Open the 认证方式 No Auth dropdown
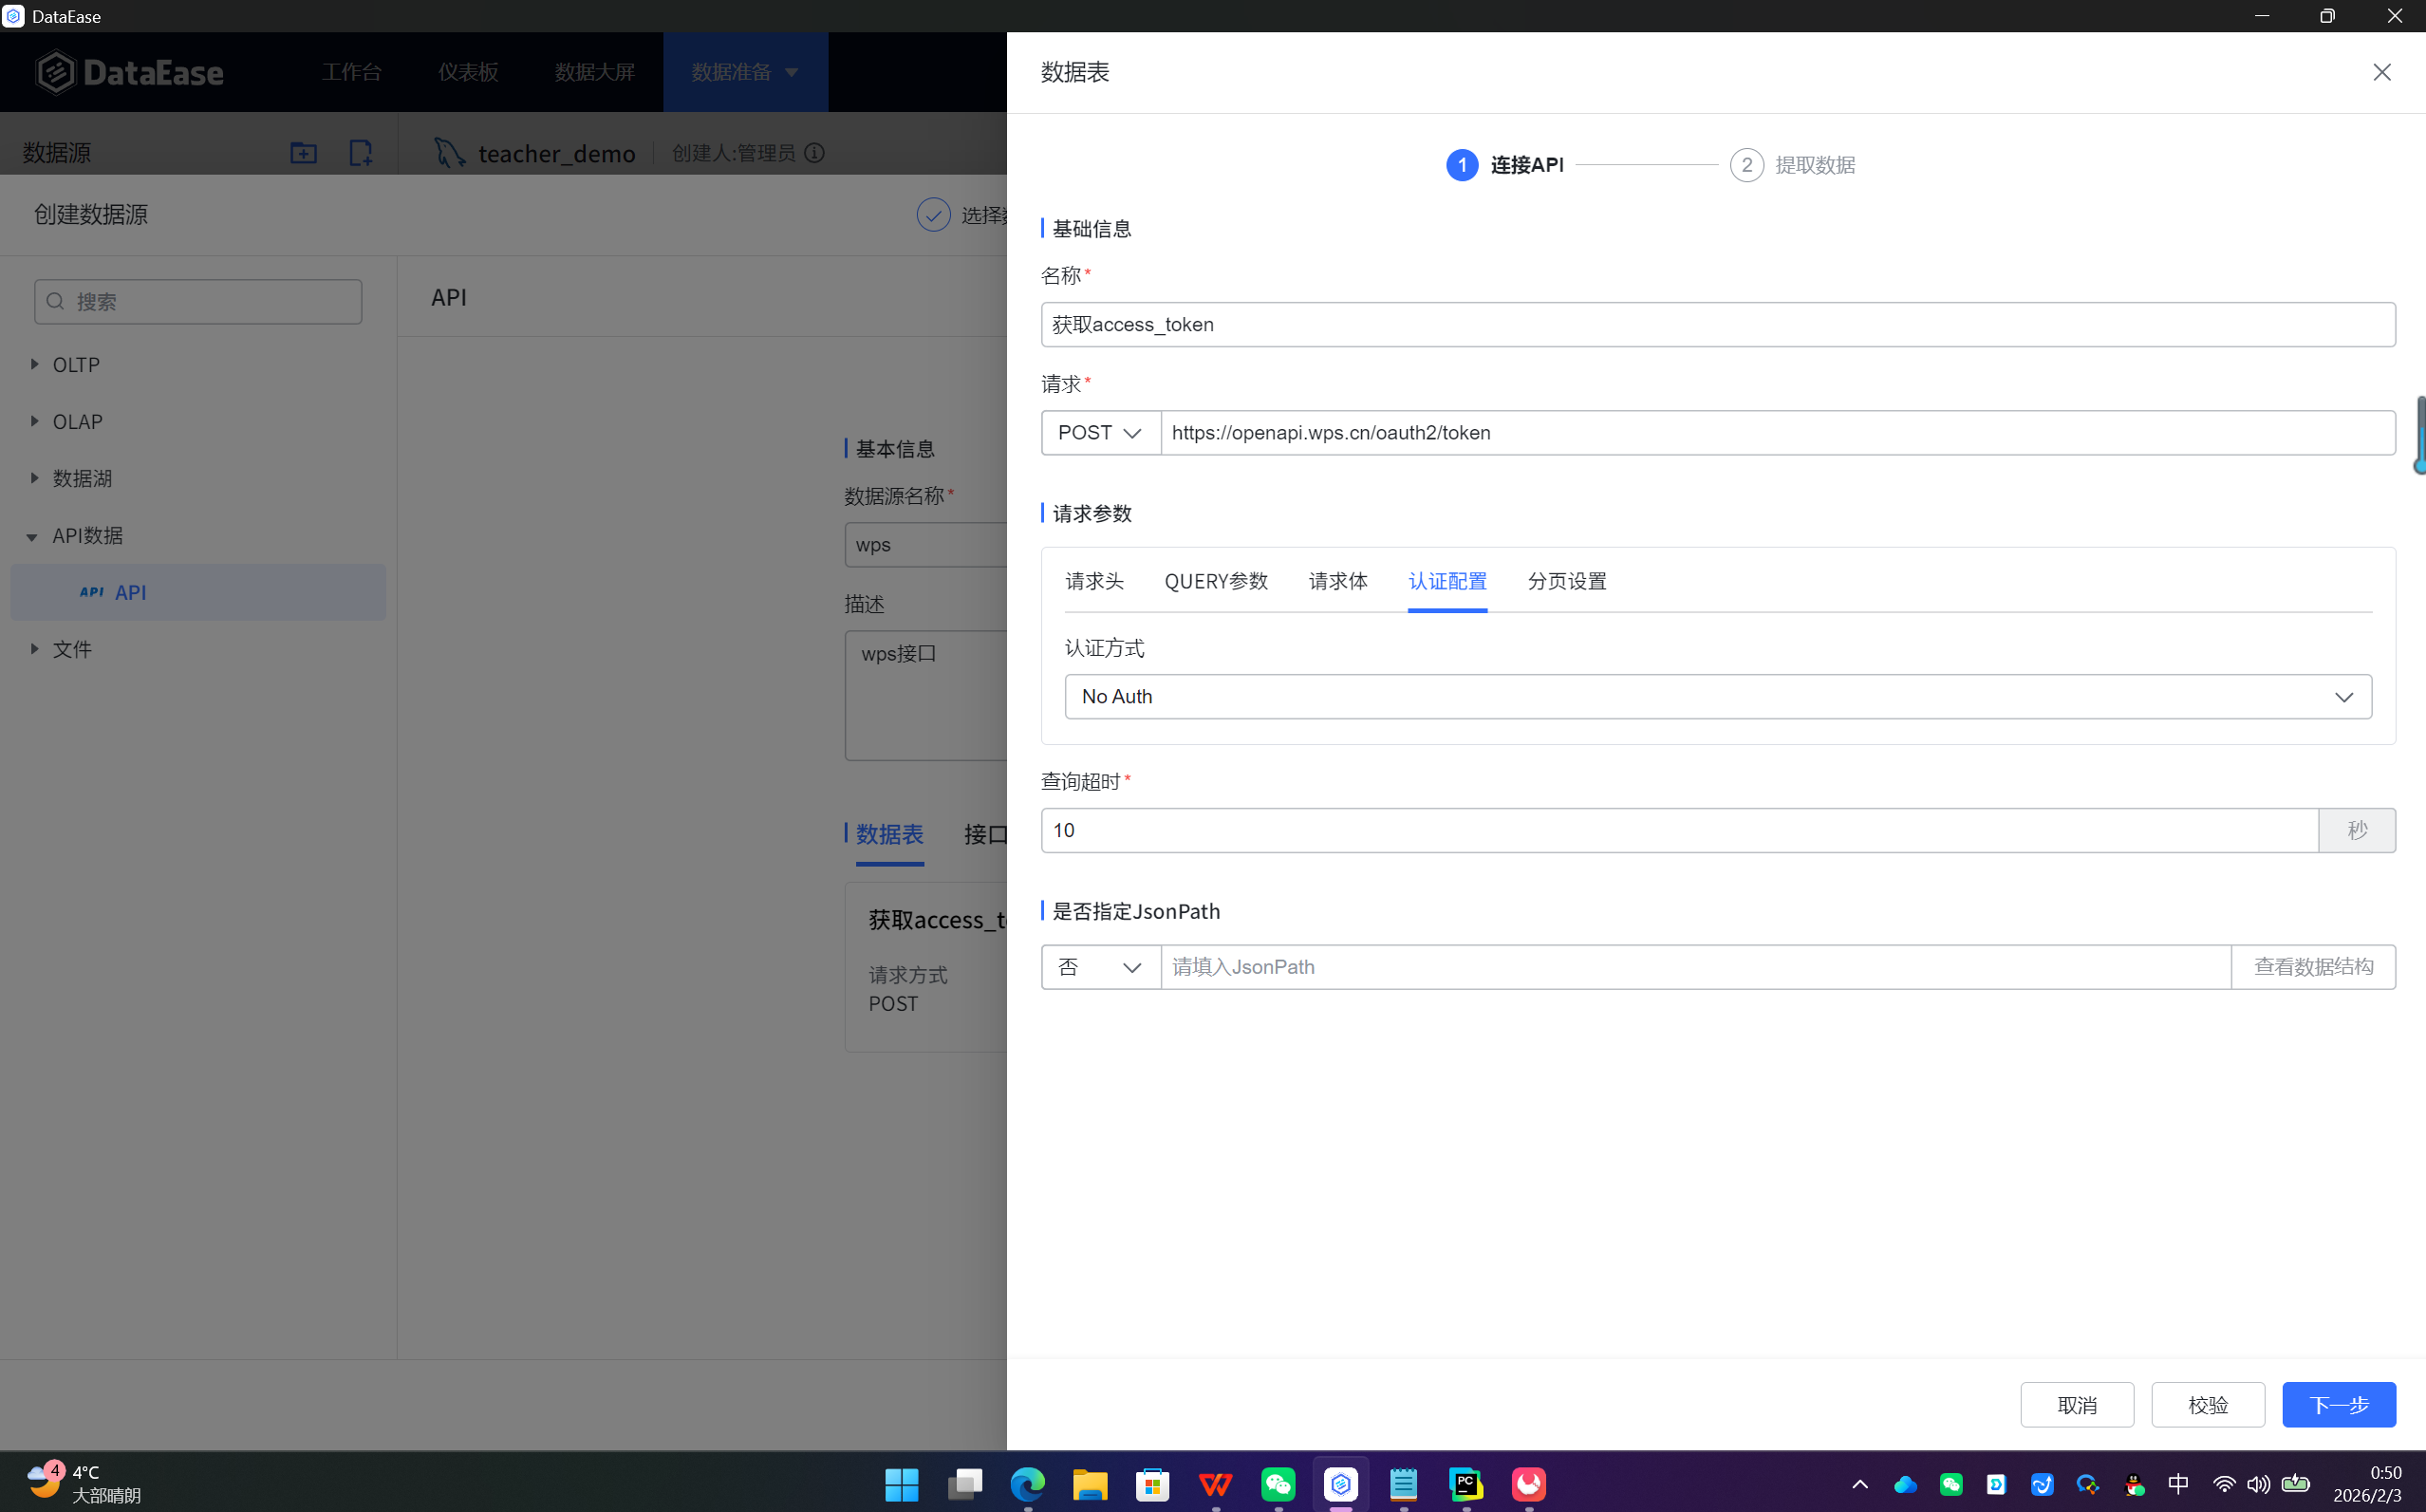This screenshot has height=1512, width=2426. click(1717, 697)
